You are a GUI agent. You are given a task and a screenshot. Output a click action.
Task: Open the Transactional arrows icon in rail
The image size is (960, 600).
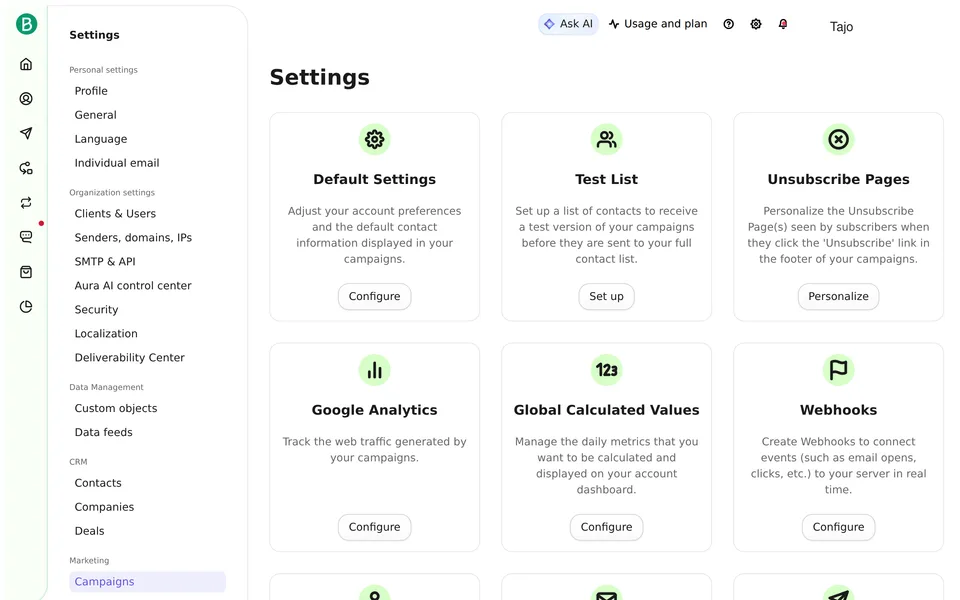coord(26,203)
